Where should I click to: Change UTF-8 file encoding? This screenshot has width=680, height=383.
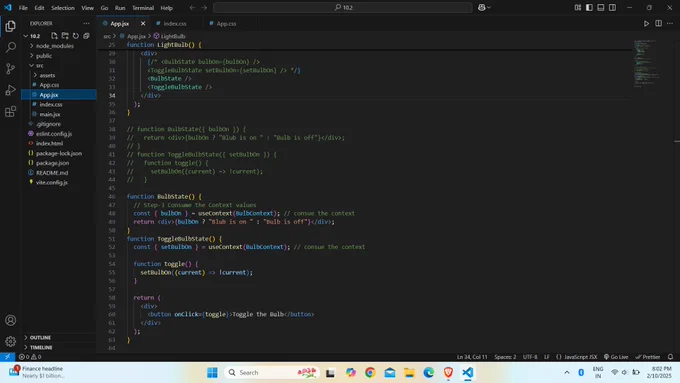point(530,357)
